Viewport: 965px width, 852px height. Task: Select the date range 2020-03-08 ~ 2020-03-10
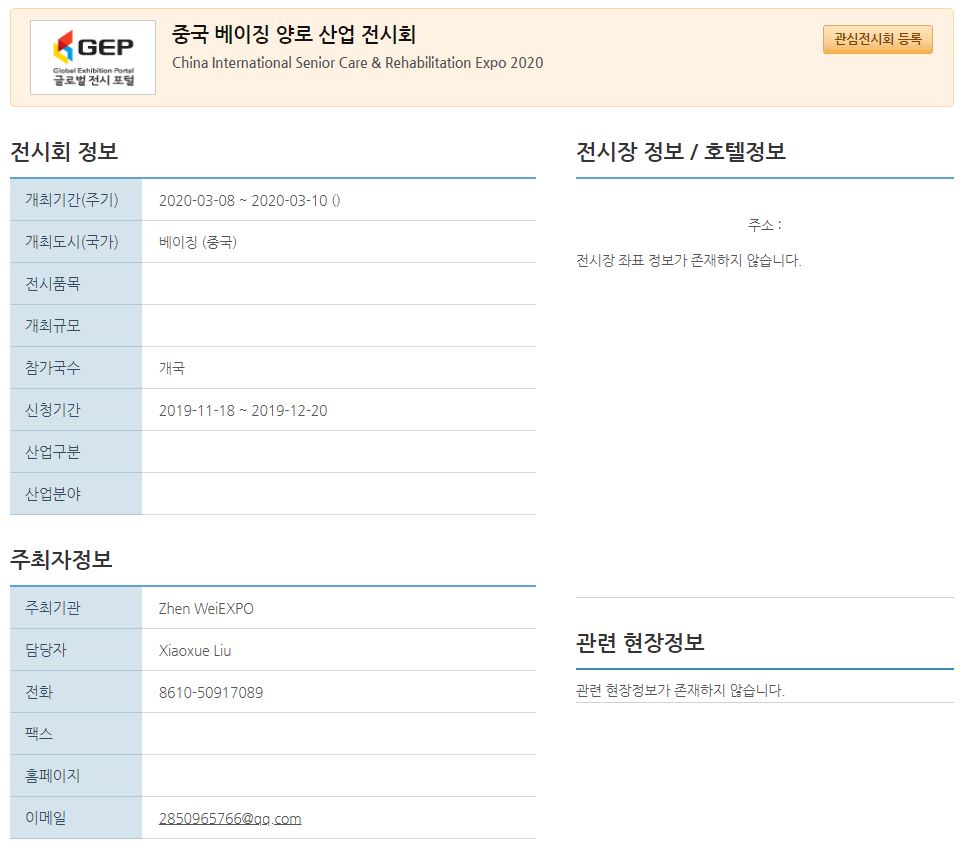pos(243,201)
